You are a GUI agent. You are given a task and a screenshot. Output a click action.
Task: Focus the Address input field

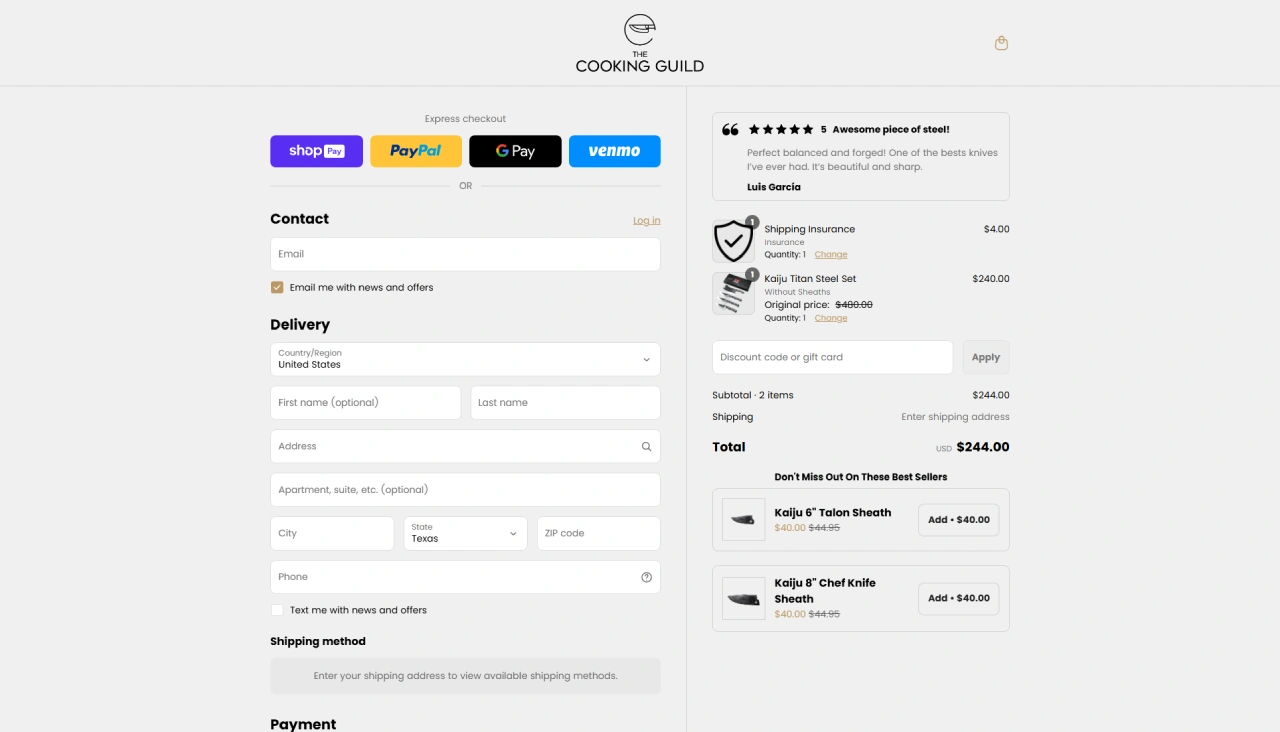[465, 446]
